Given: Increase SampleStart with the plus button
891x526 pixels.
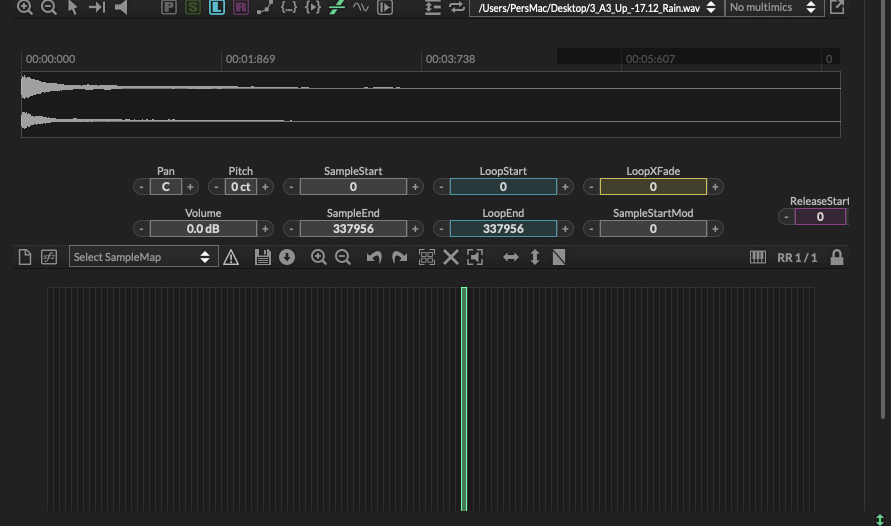Looking at the screenshot, I should [x=415, y=187].
